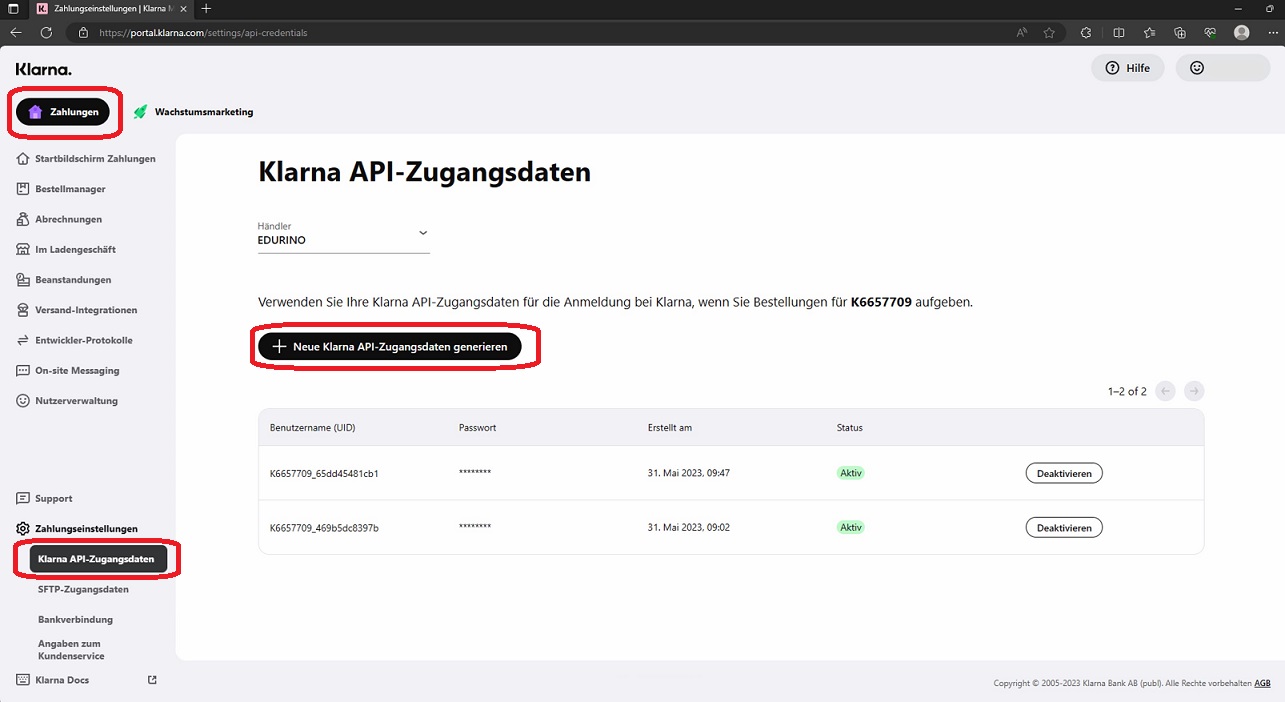Open Nutzerverwaltung
The height and width of the screenshot is (702, 1285).
(76, 401)
